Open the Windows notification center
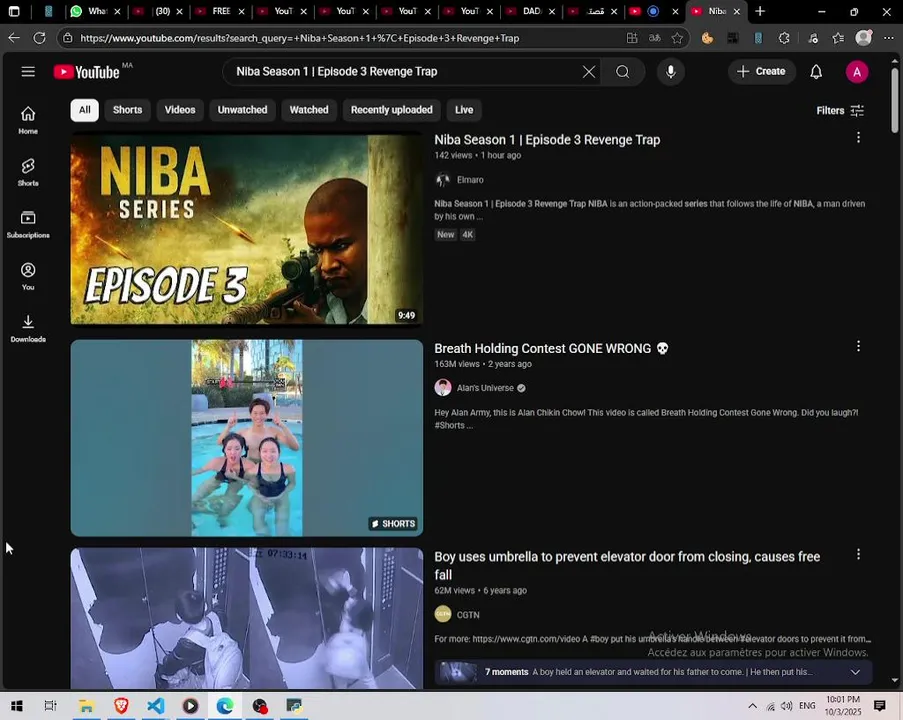The height and width of the screenshot is (720, 903). click(x=879, y=706)
